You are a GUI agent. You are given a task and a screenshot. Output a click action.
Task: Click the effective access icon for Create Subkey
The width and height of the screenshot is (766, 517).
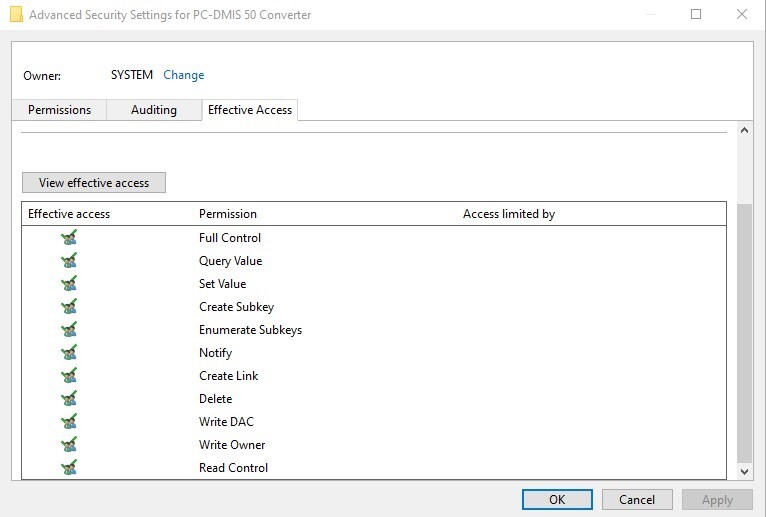point(69,307)
